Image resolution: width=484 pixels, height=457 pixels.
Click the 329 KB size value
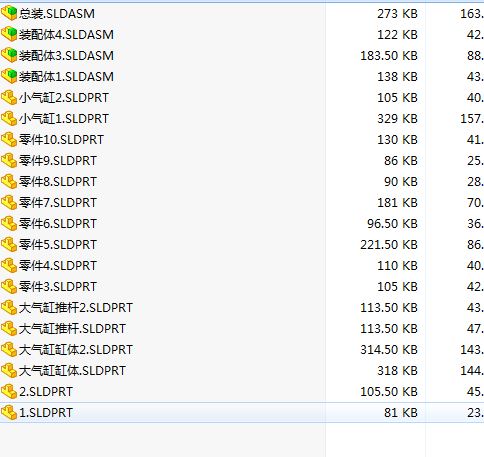click(x=397, y=119)
